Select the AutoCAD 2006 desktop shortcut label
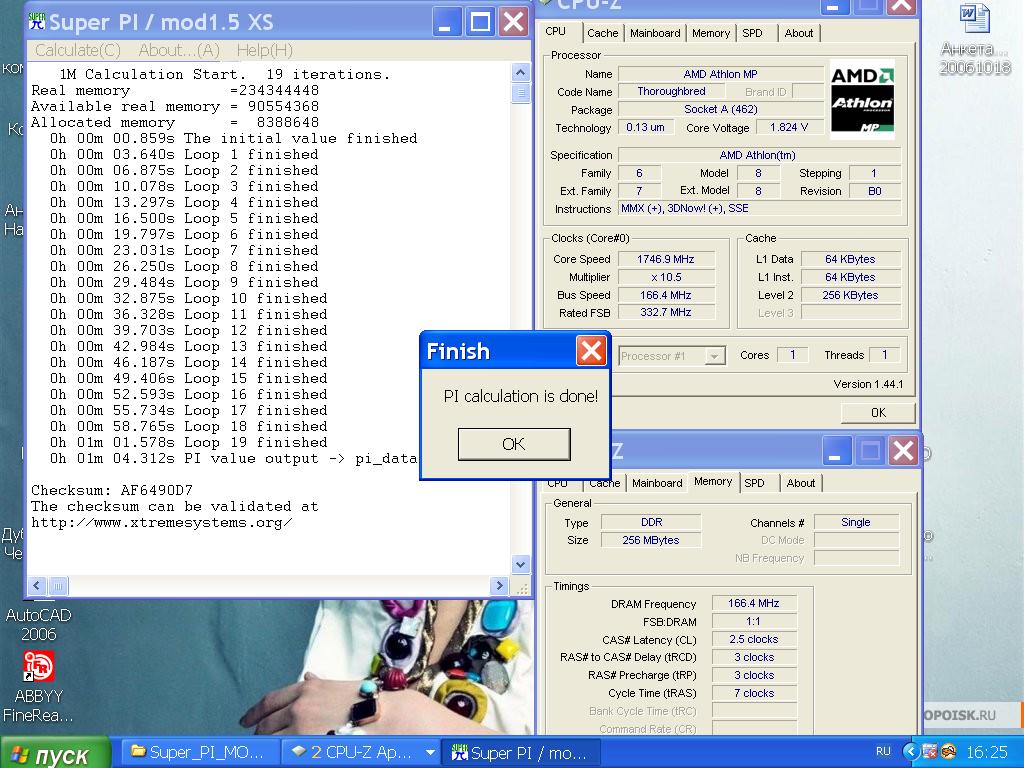Screen dimensions: 1024x768 (39, 624)
